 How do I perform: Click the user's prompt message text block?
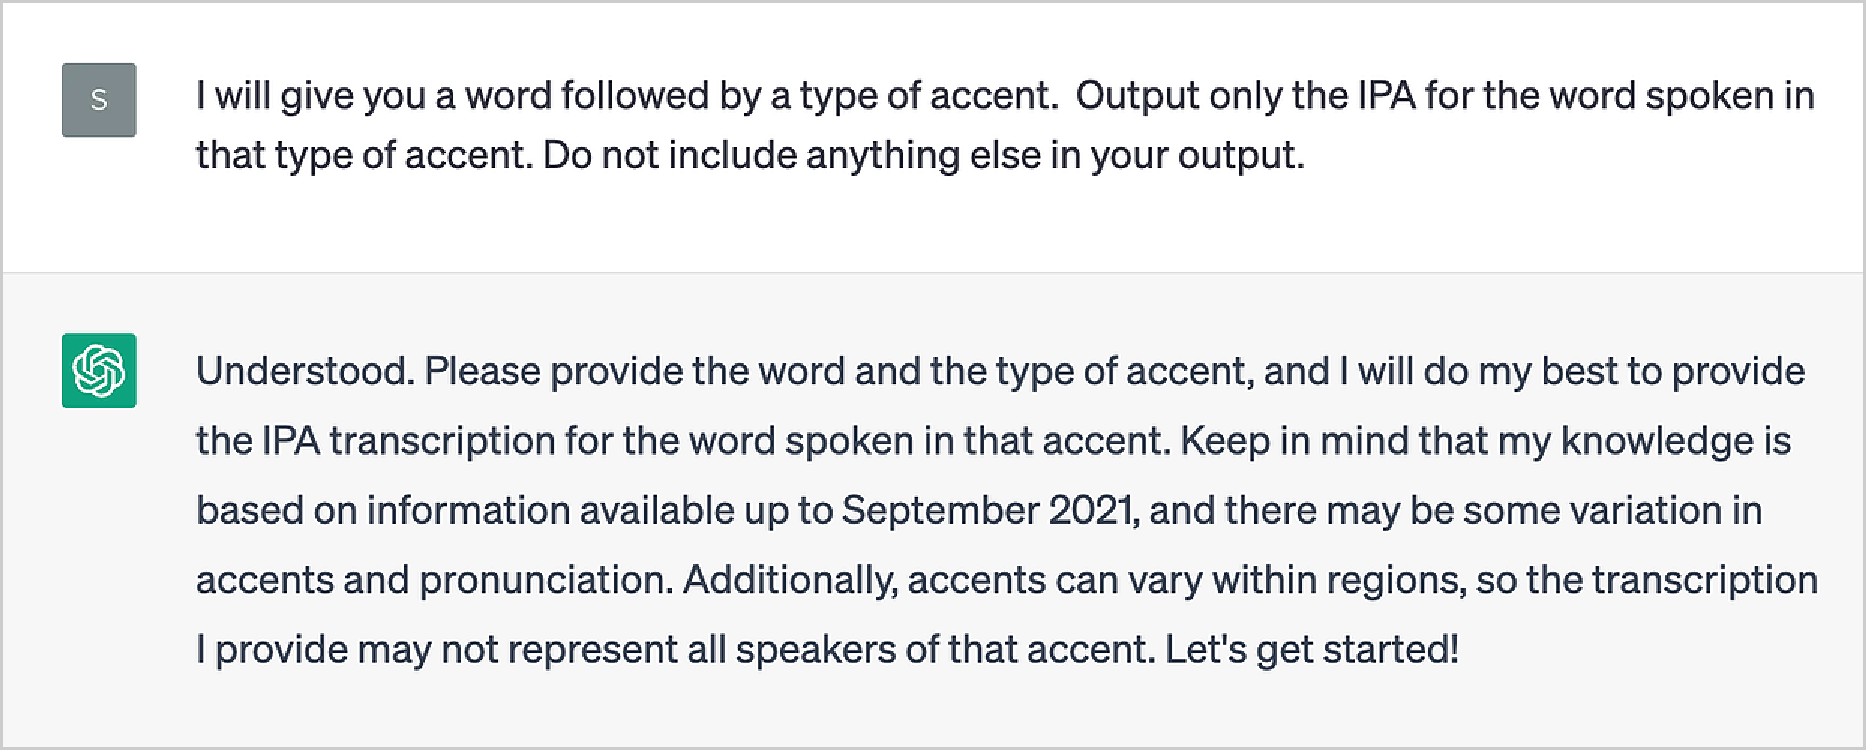(1005, 125)
